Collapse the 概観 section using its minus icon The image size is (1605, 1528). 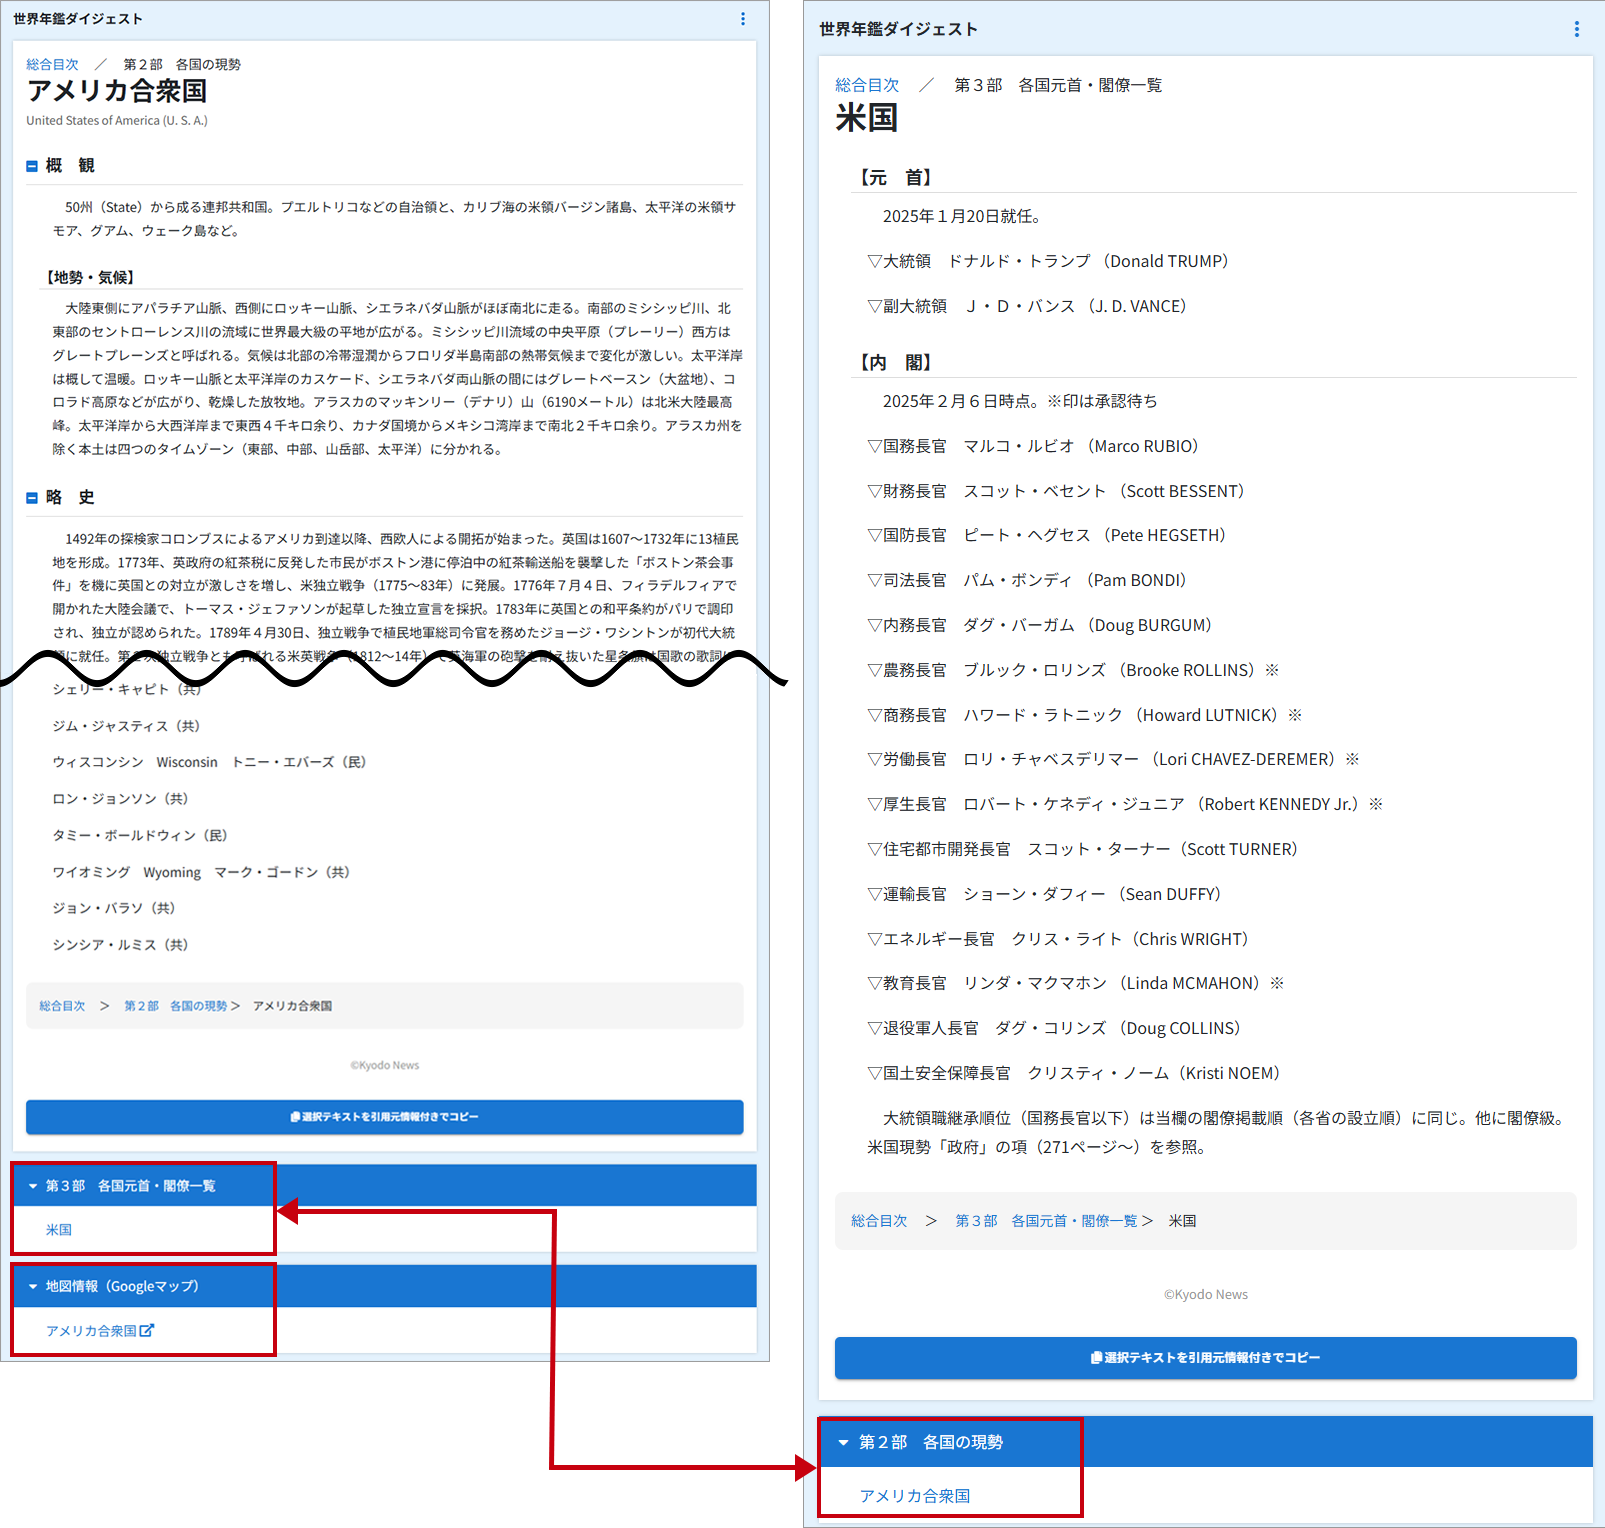click(x=32, y=166)
